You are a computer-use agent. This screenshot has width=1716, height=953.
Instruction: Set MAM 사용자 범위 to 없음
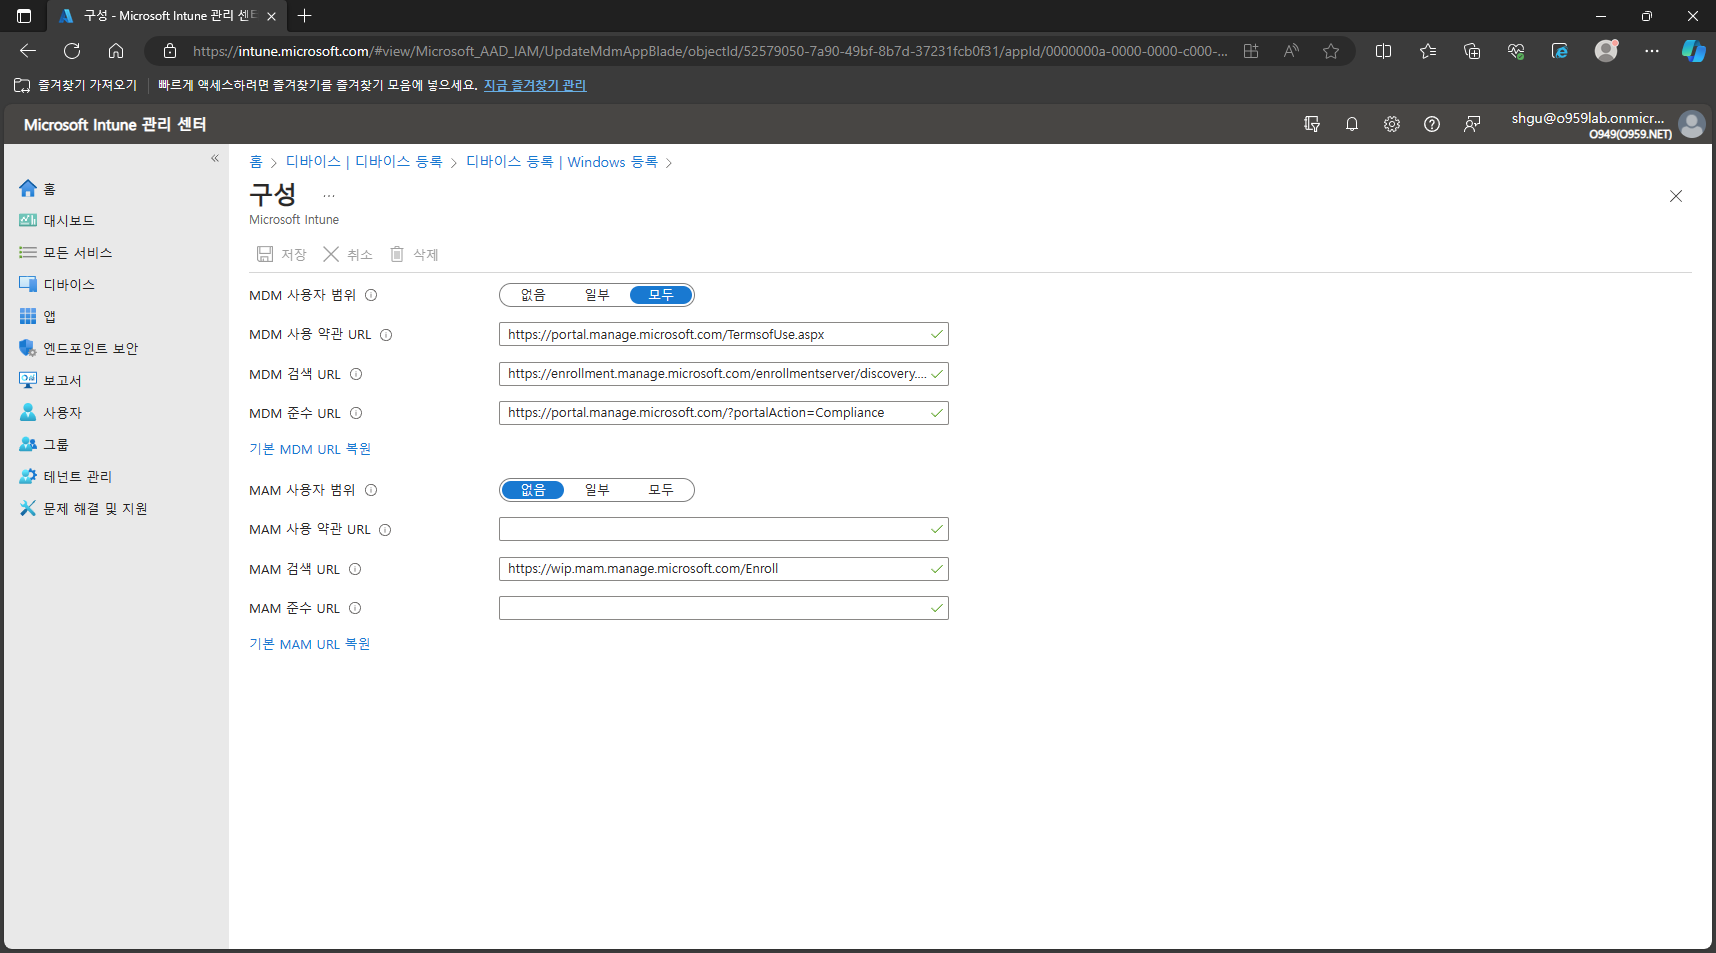coord(533,490)
